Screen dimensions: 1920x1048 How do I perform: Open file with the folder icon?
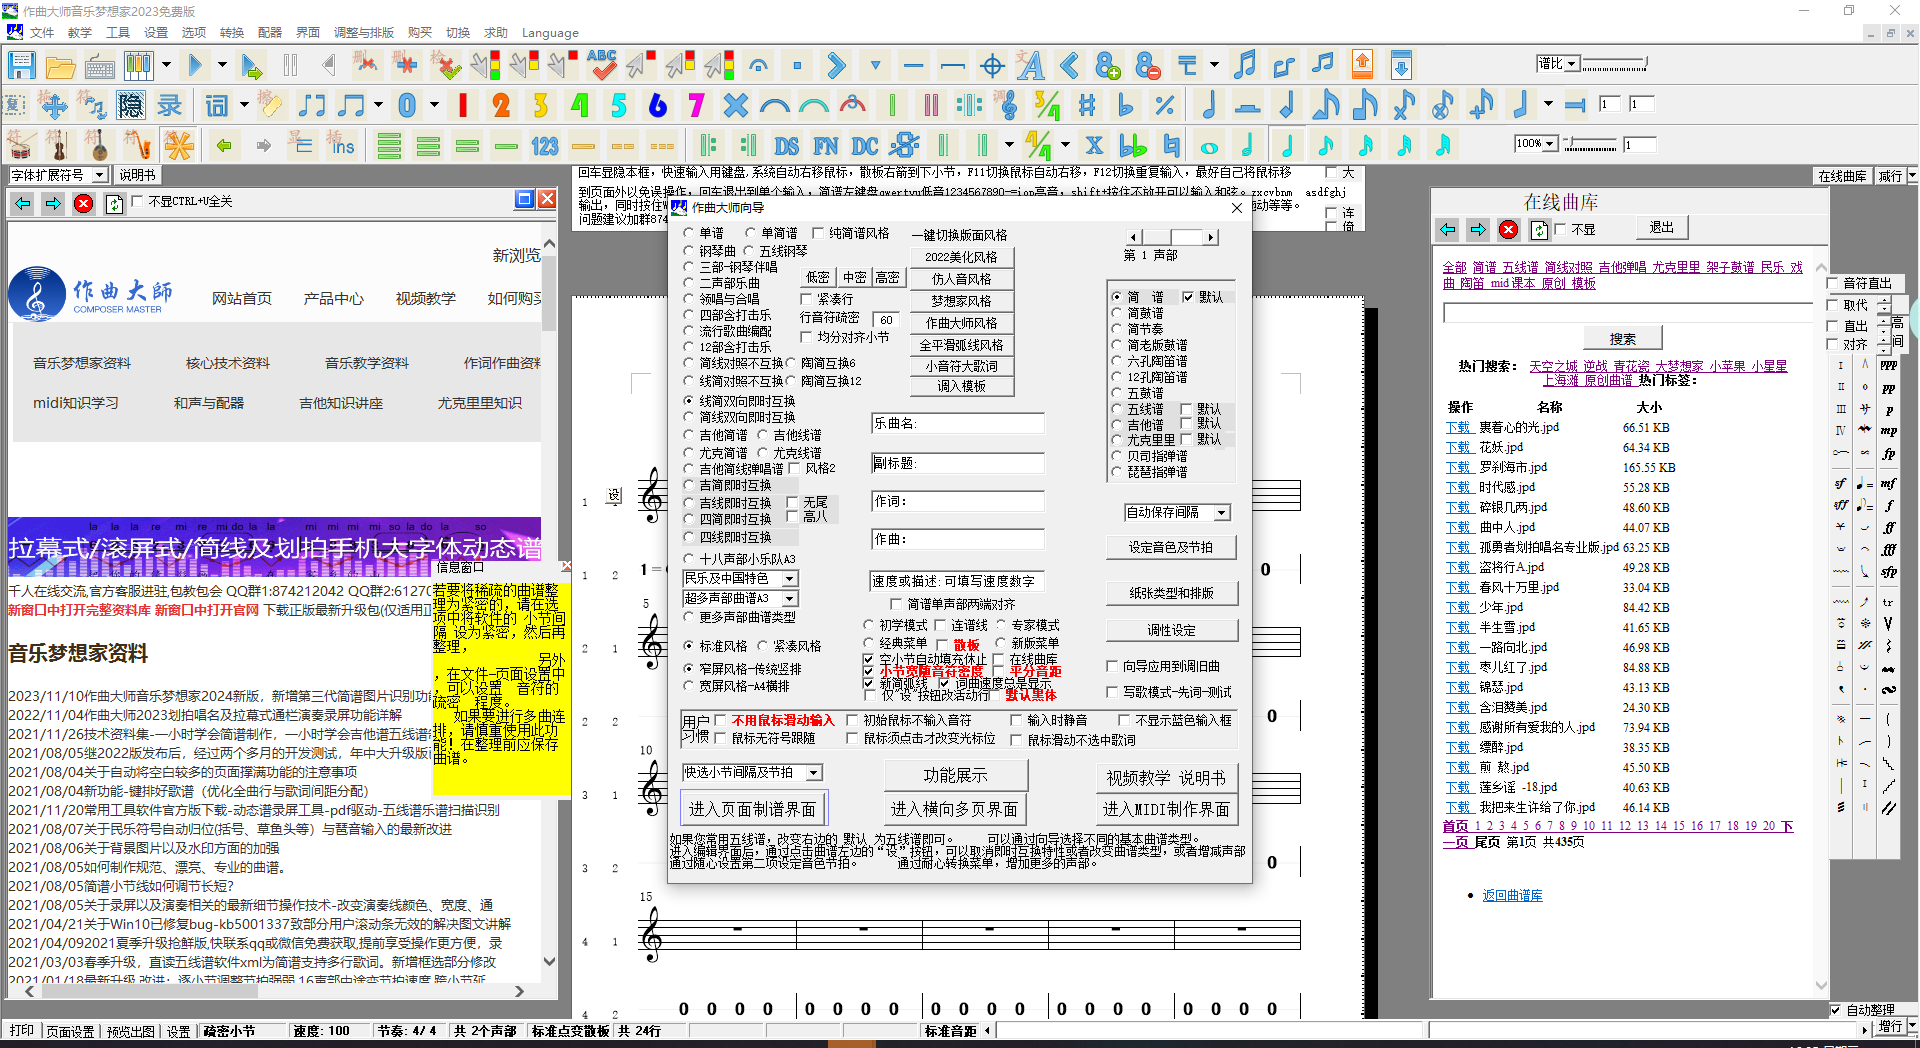coord(60,66)
